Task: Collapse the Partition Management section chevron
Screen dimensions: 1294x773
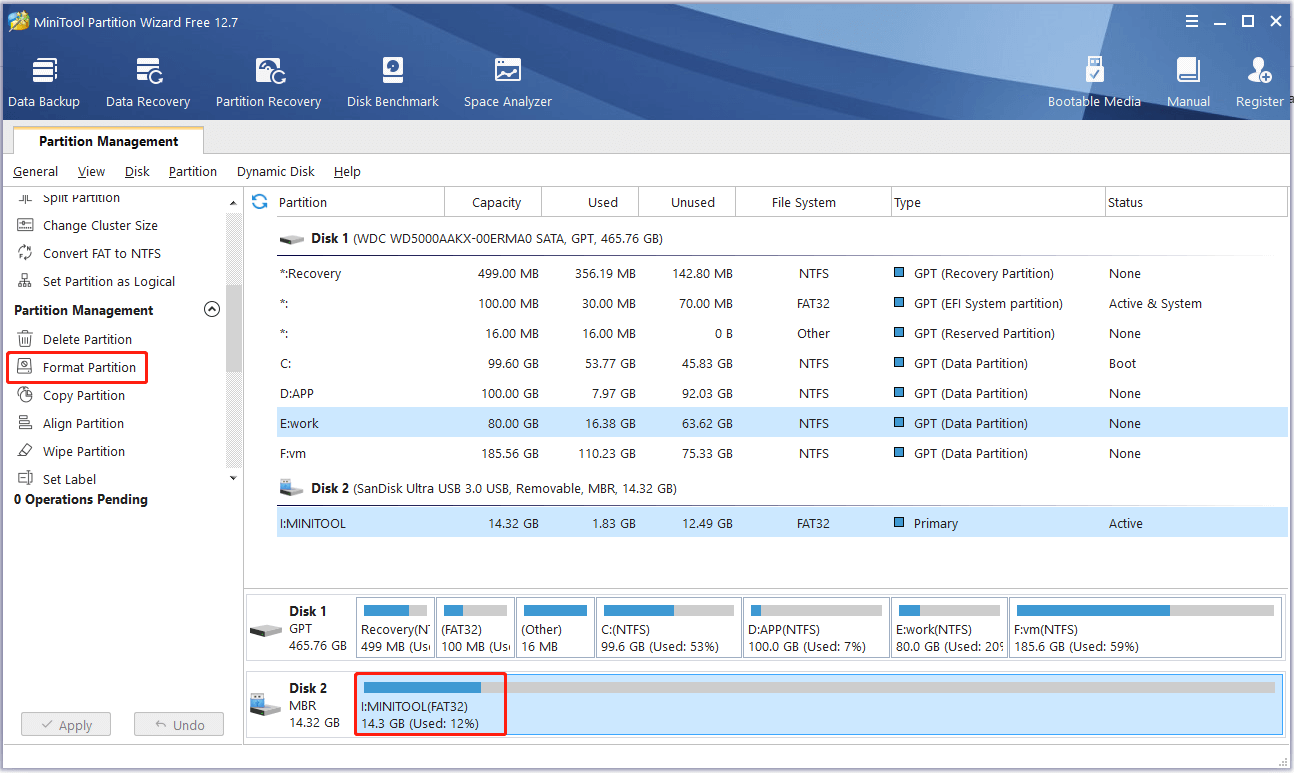Action: click(211, 310)
